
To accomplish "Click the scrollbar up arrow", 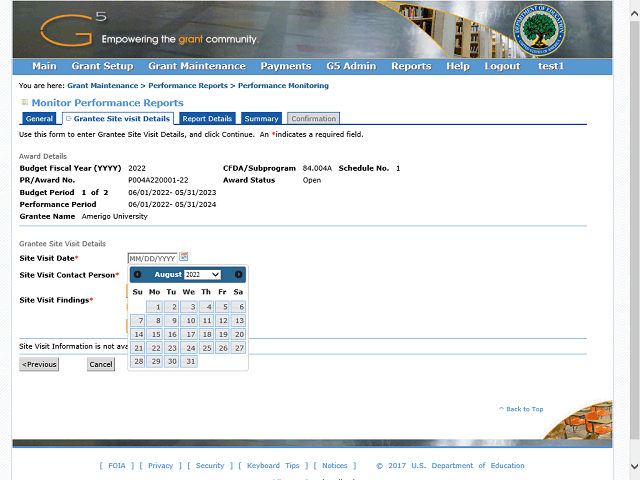I will [634, 13].
